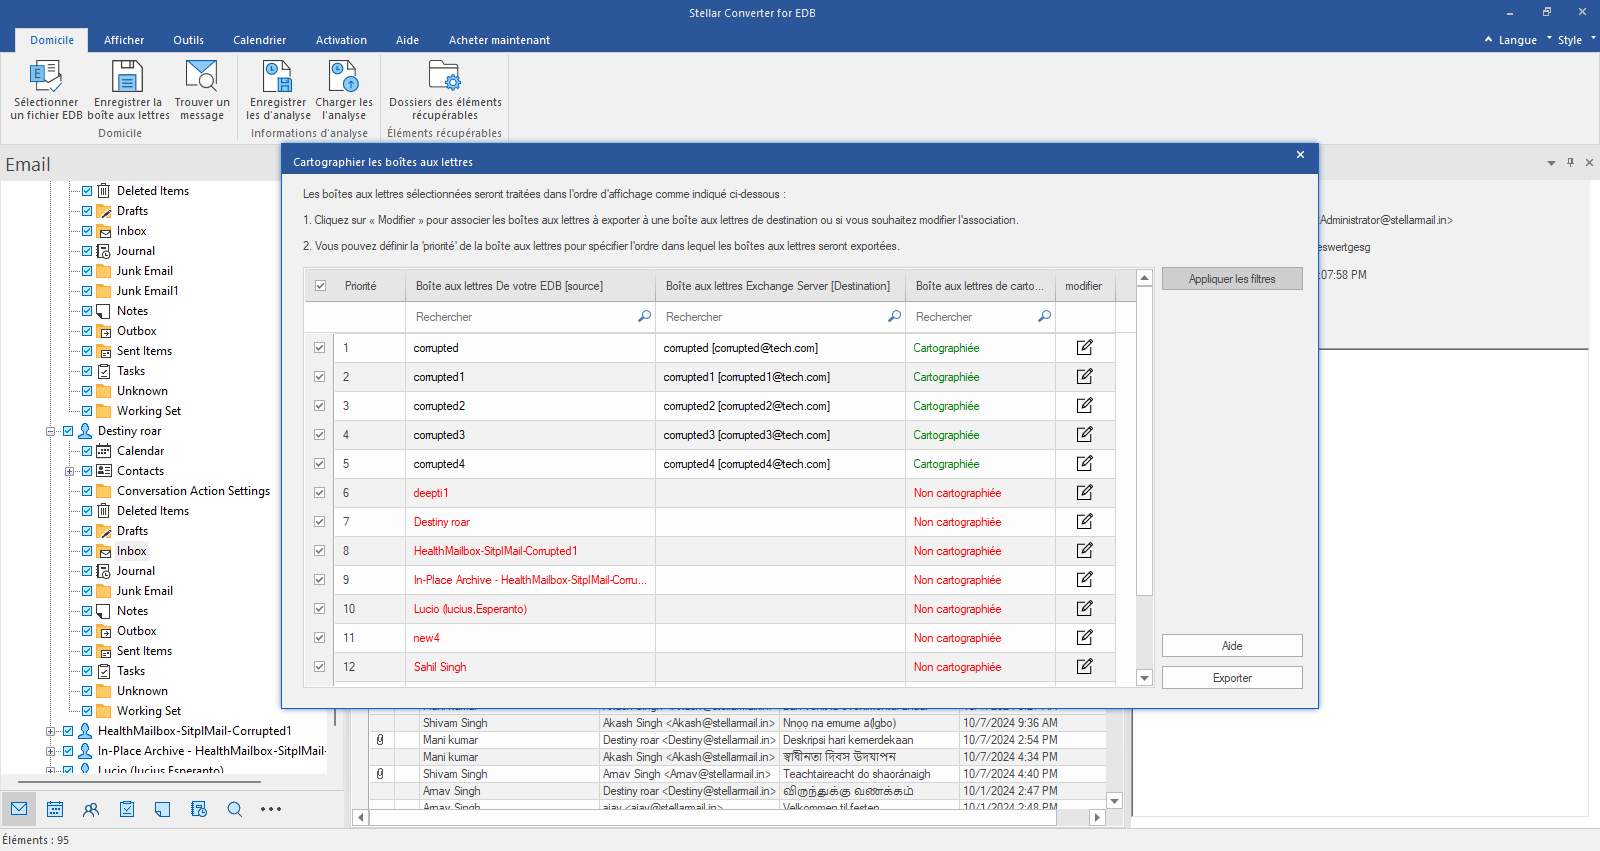1600x851 pixels.
Task: Edit mapping for new4 row
Action: pyautogui.click(x=1084, y=637)
